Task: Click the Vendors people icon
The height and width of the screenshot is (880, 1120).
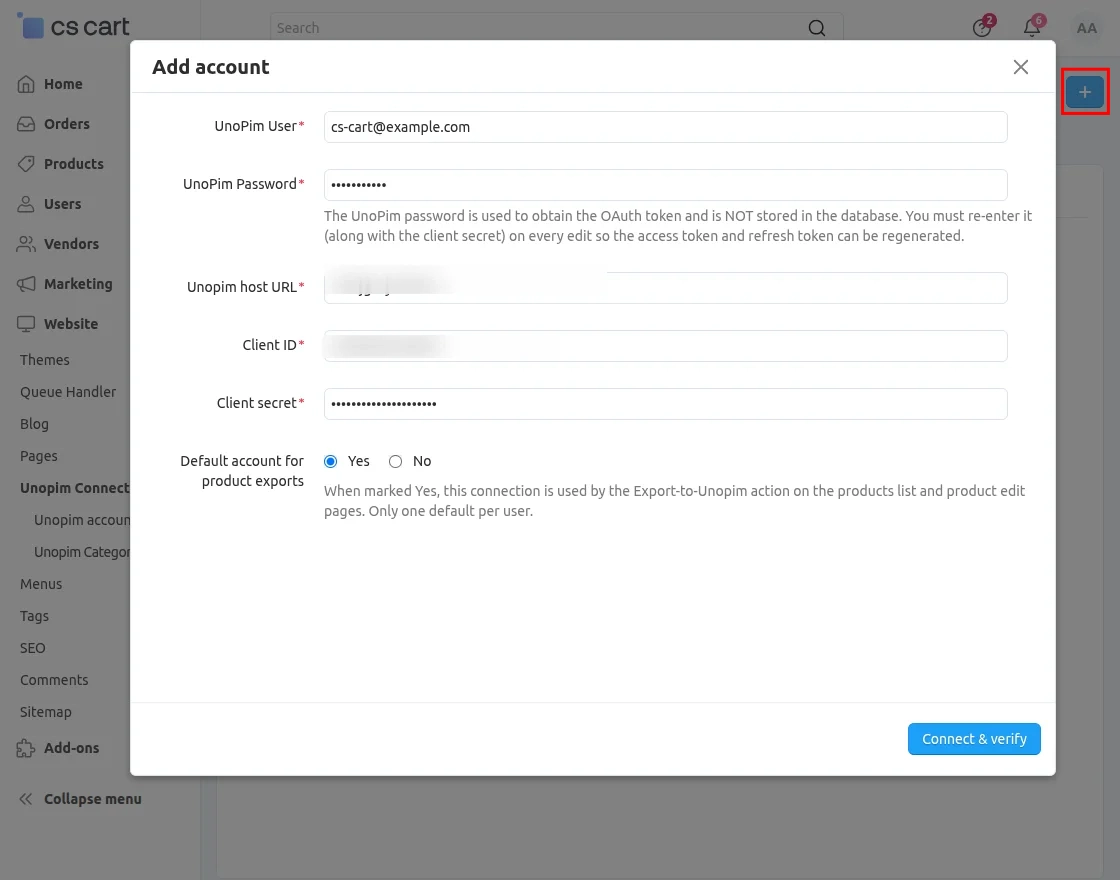Action: [x=26, y=244]
